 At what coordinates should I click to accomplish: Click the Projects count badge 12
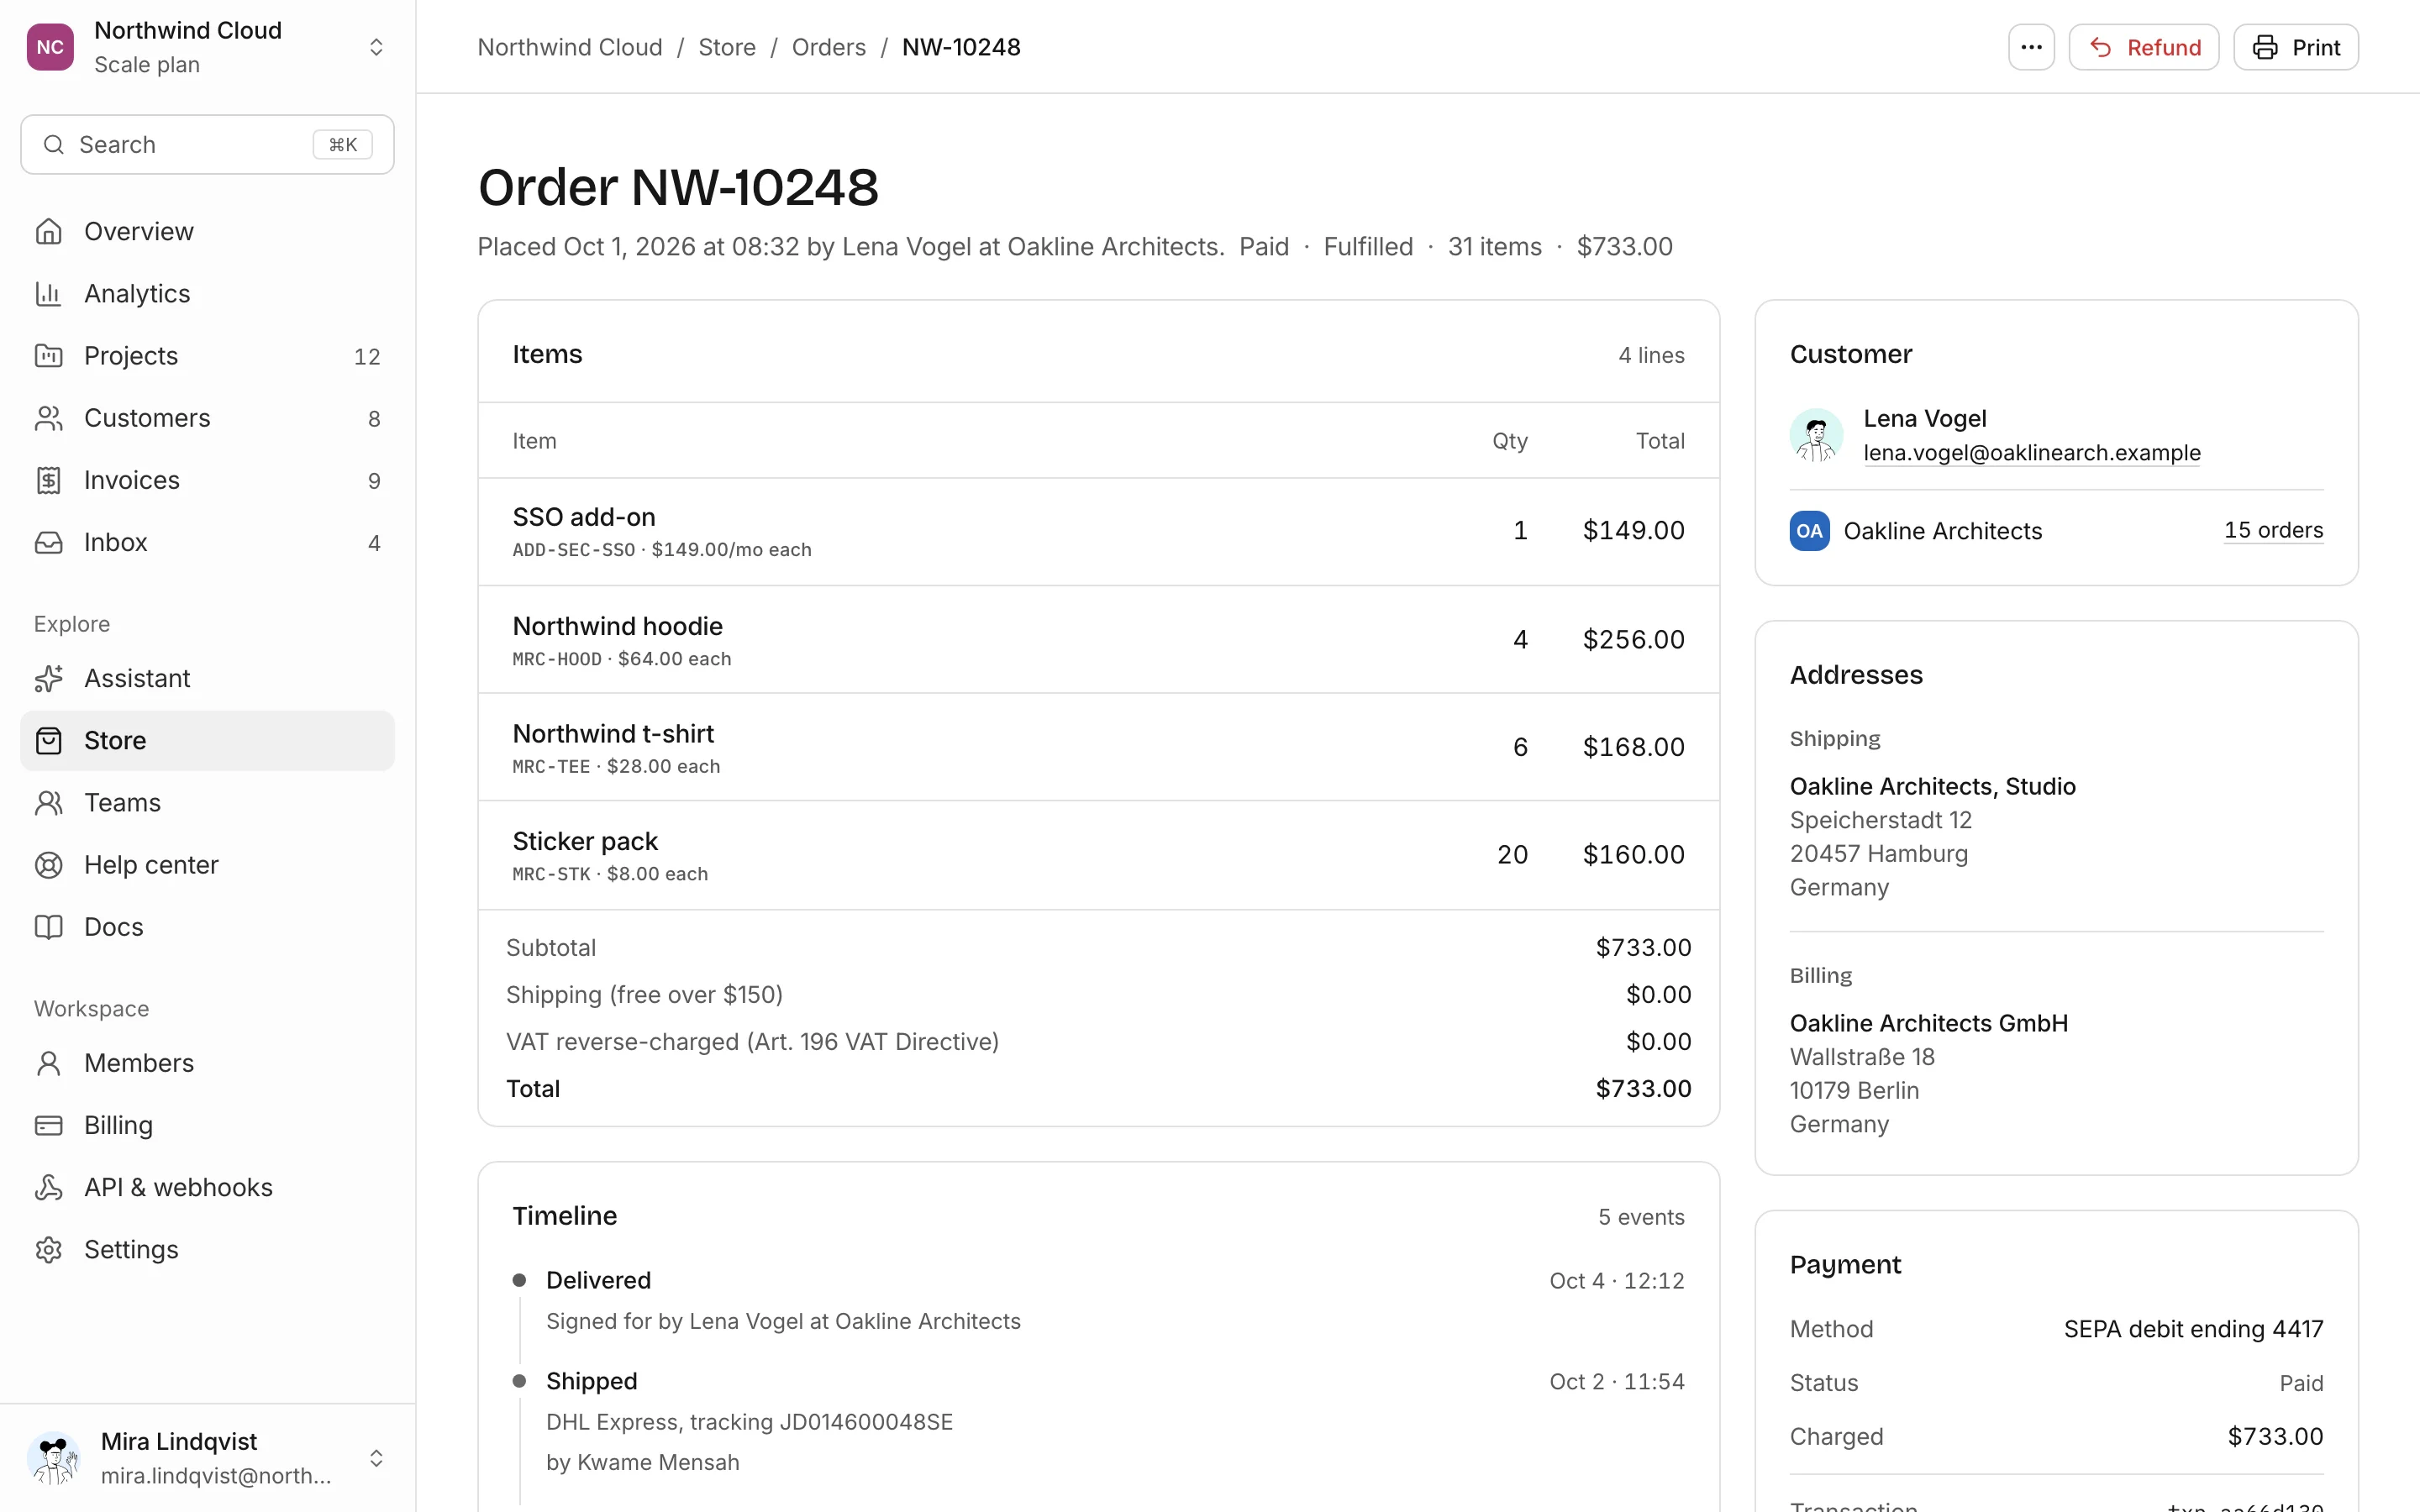[367, 357]
